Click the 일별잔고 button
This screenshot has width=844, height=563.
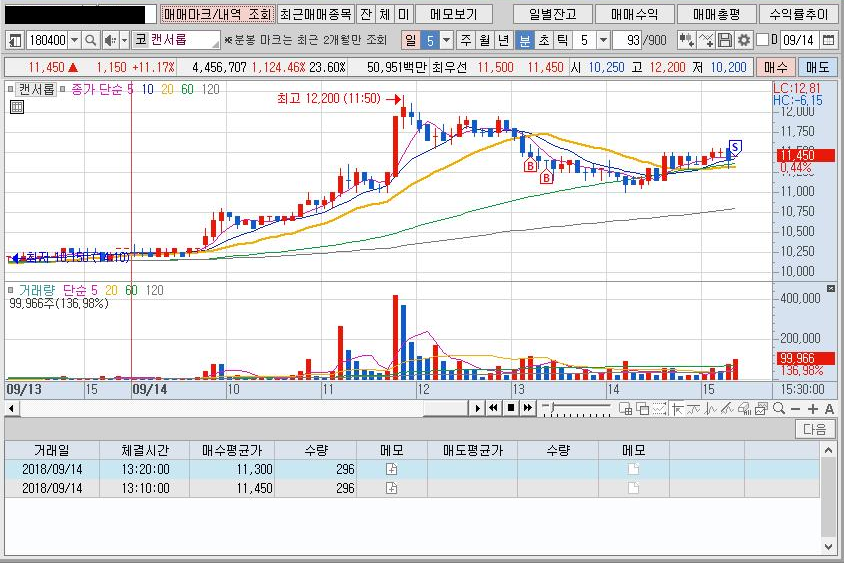tap(552, 14)
